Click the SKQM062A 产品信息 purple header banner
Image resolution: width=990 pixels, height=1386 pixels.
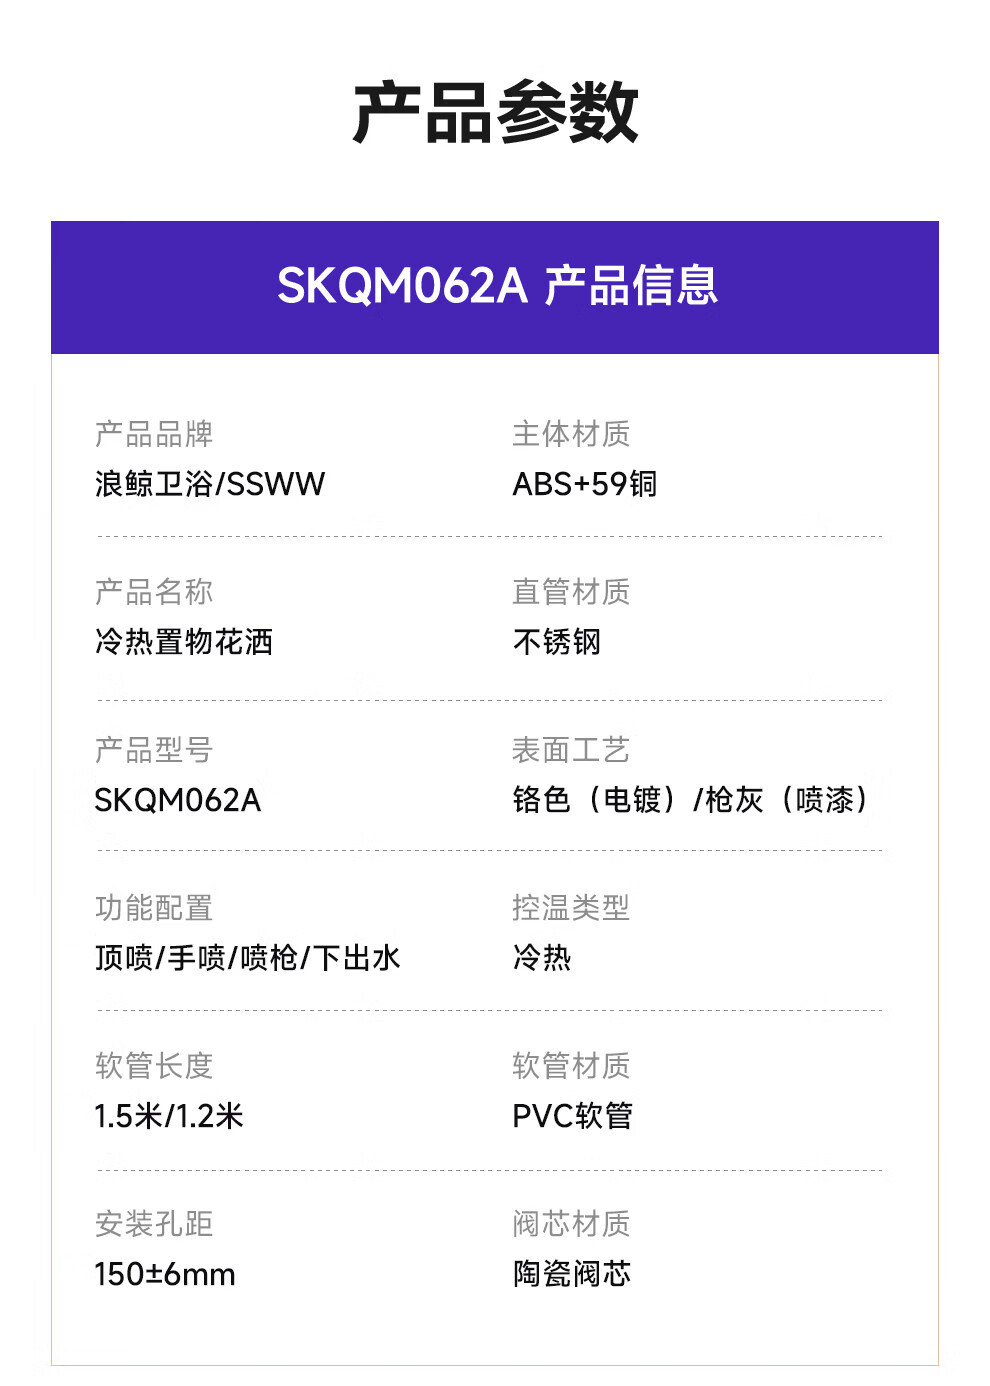click(x=495, y=287)
